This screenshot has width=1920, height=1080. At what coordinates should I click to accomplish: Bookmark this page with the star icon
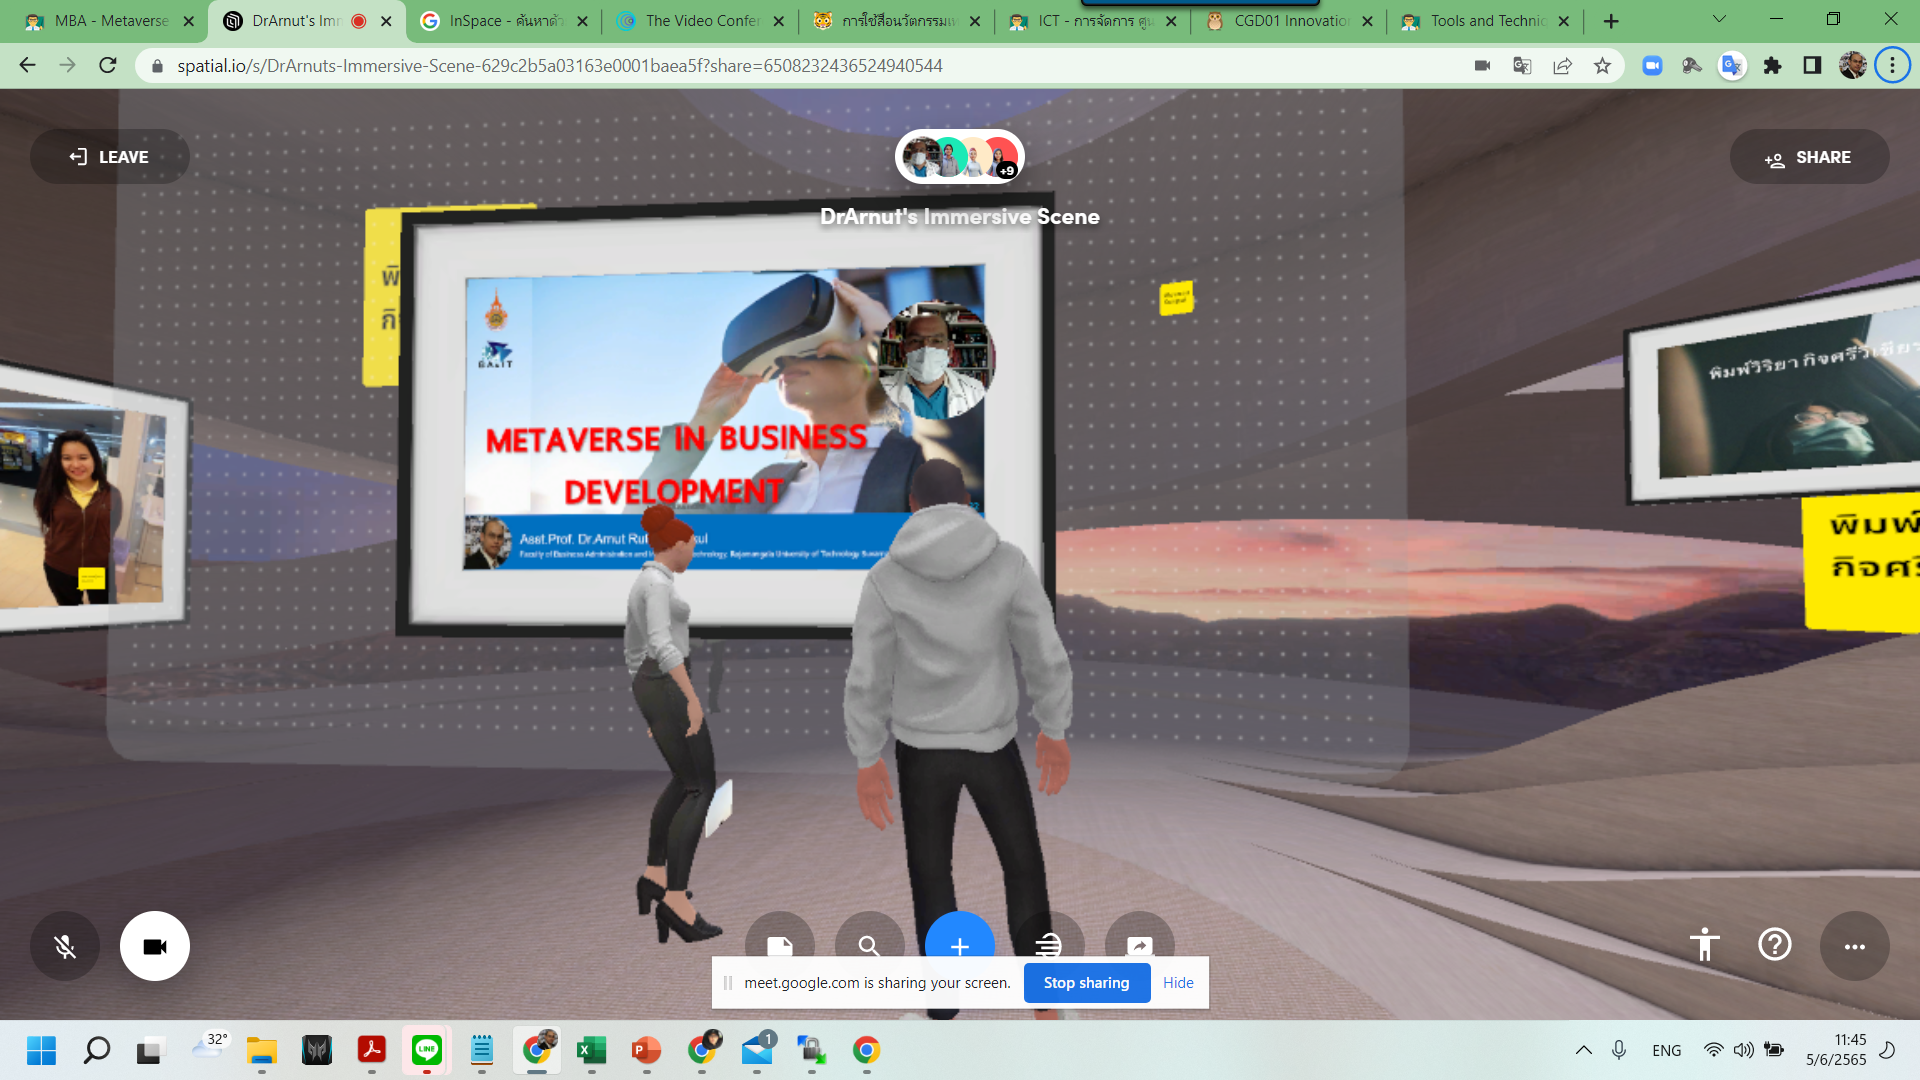(1602, 65)
